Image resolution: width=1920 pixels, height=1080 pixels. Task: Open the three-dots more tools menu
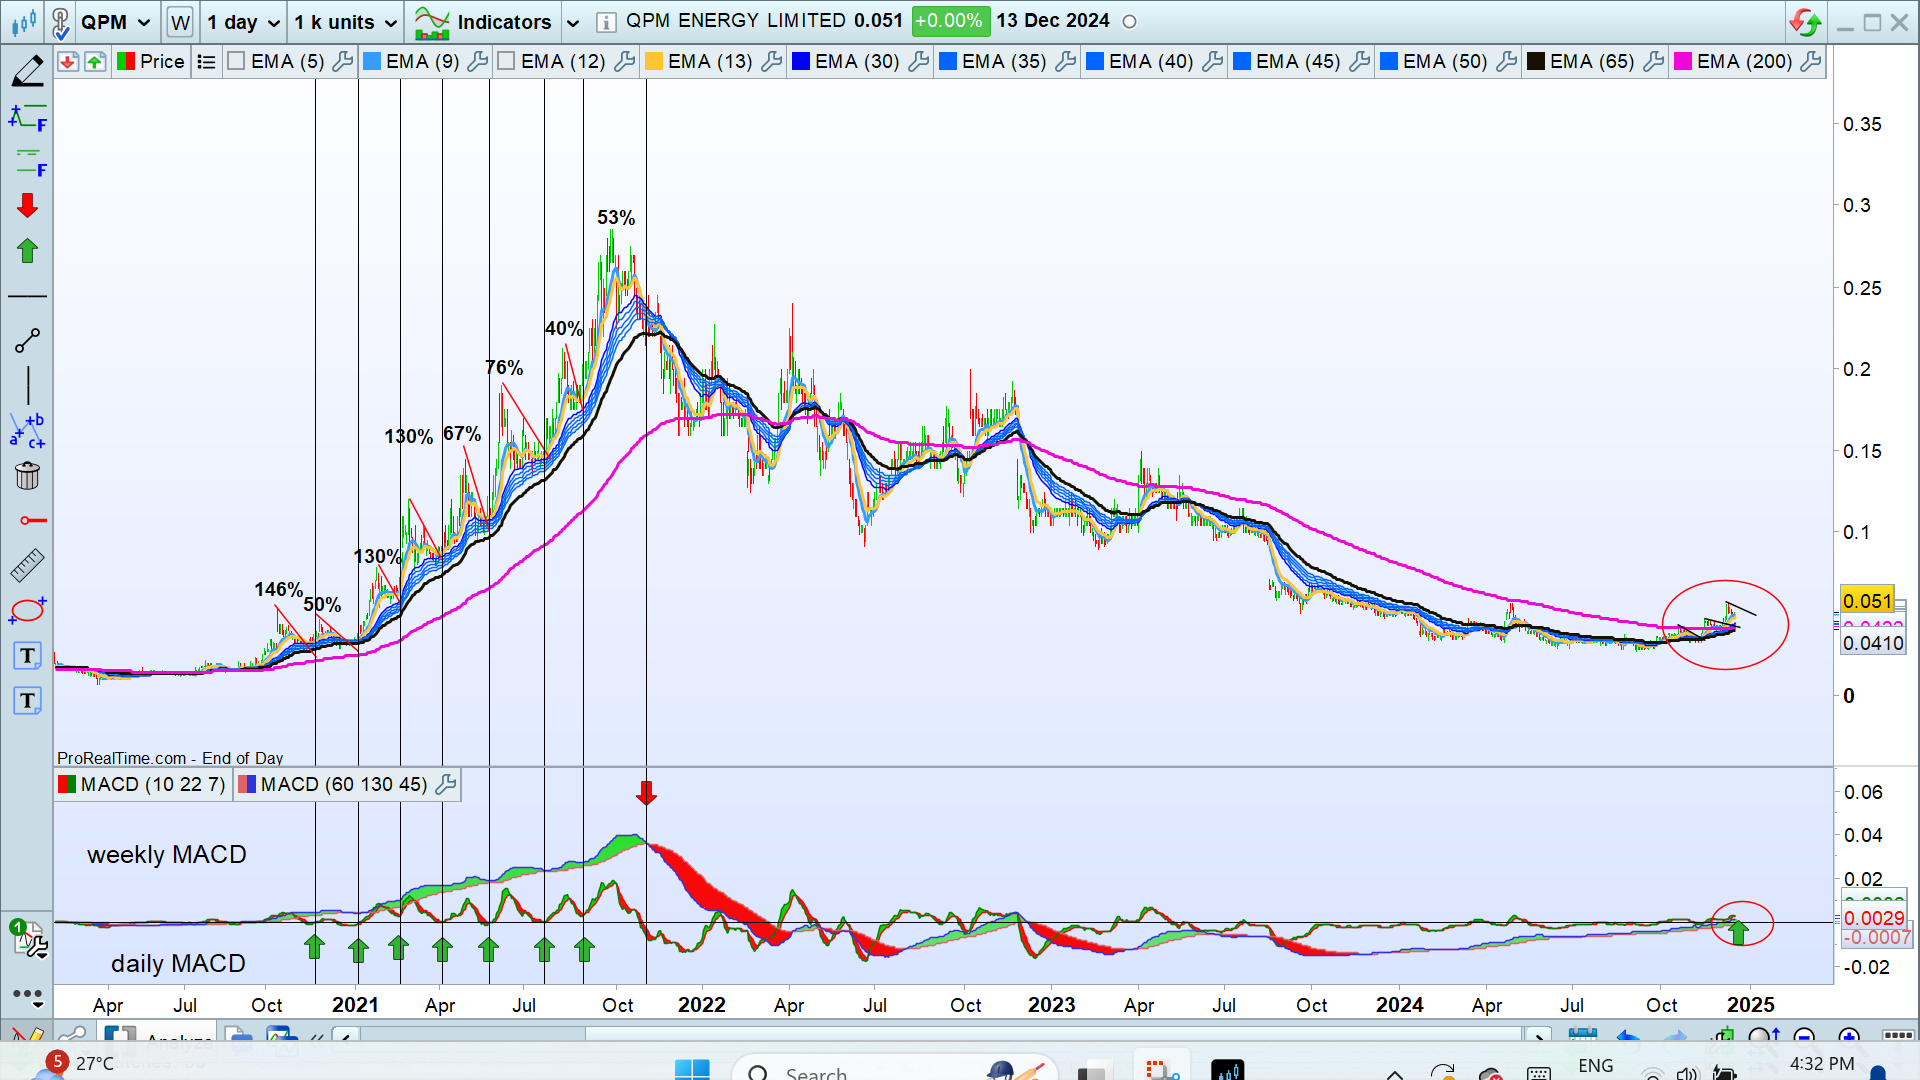[x=27, y=995]
